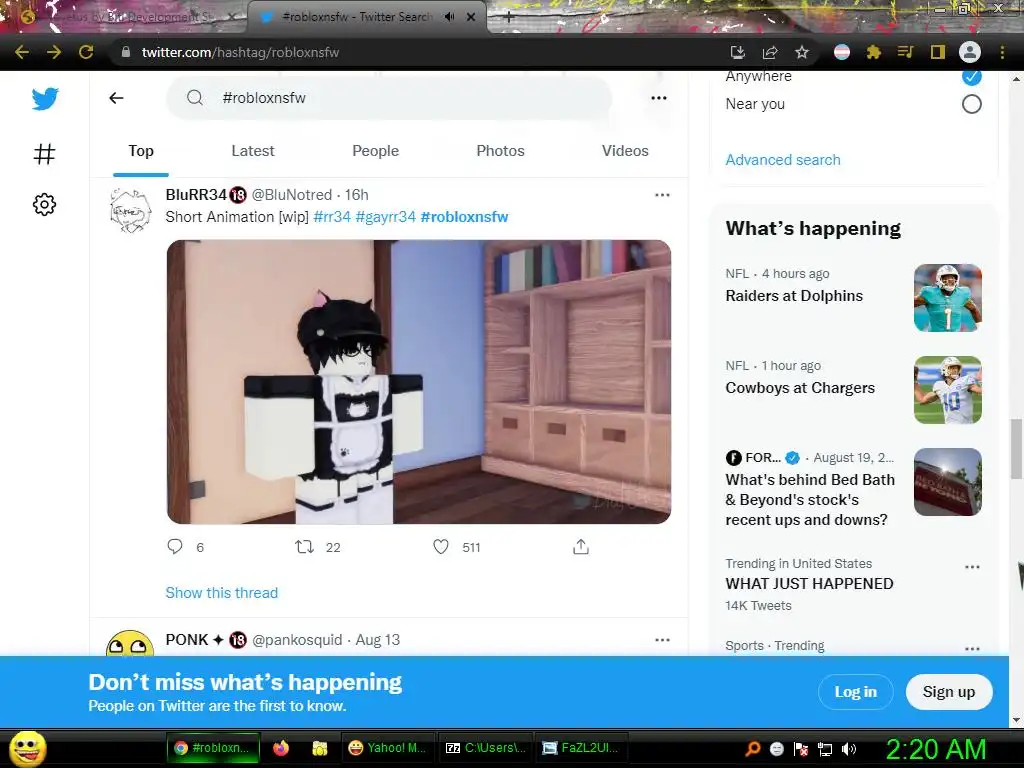
Task: Open search options three-dot menu
Action: [659, 98]
